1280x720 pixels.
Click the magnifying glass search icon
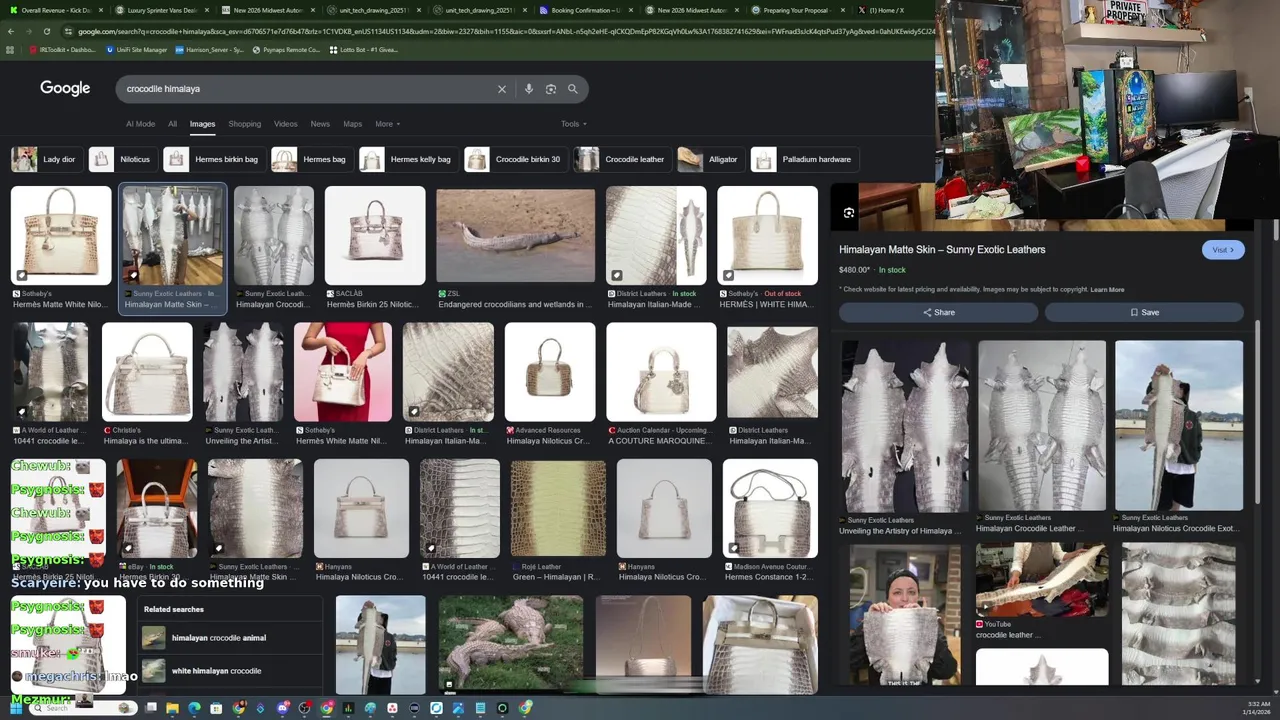click(x=573, y=89)
